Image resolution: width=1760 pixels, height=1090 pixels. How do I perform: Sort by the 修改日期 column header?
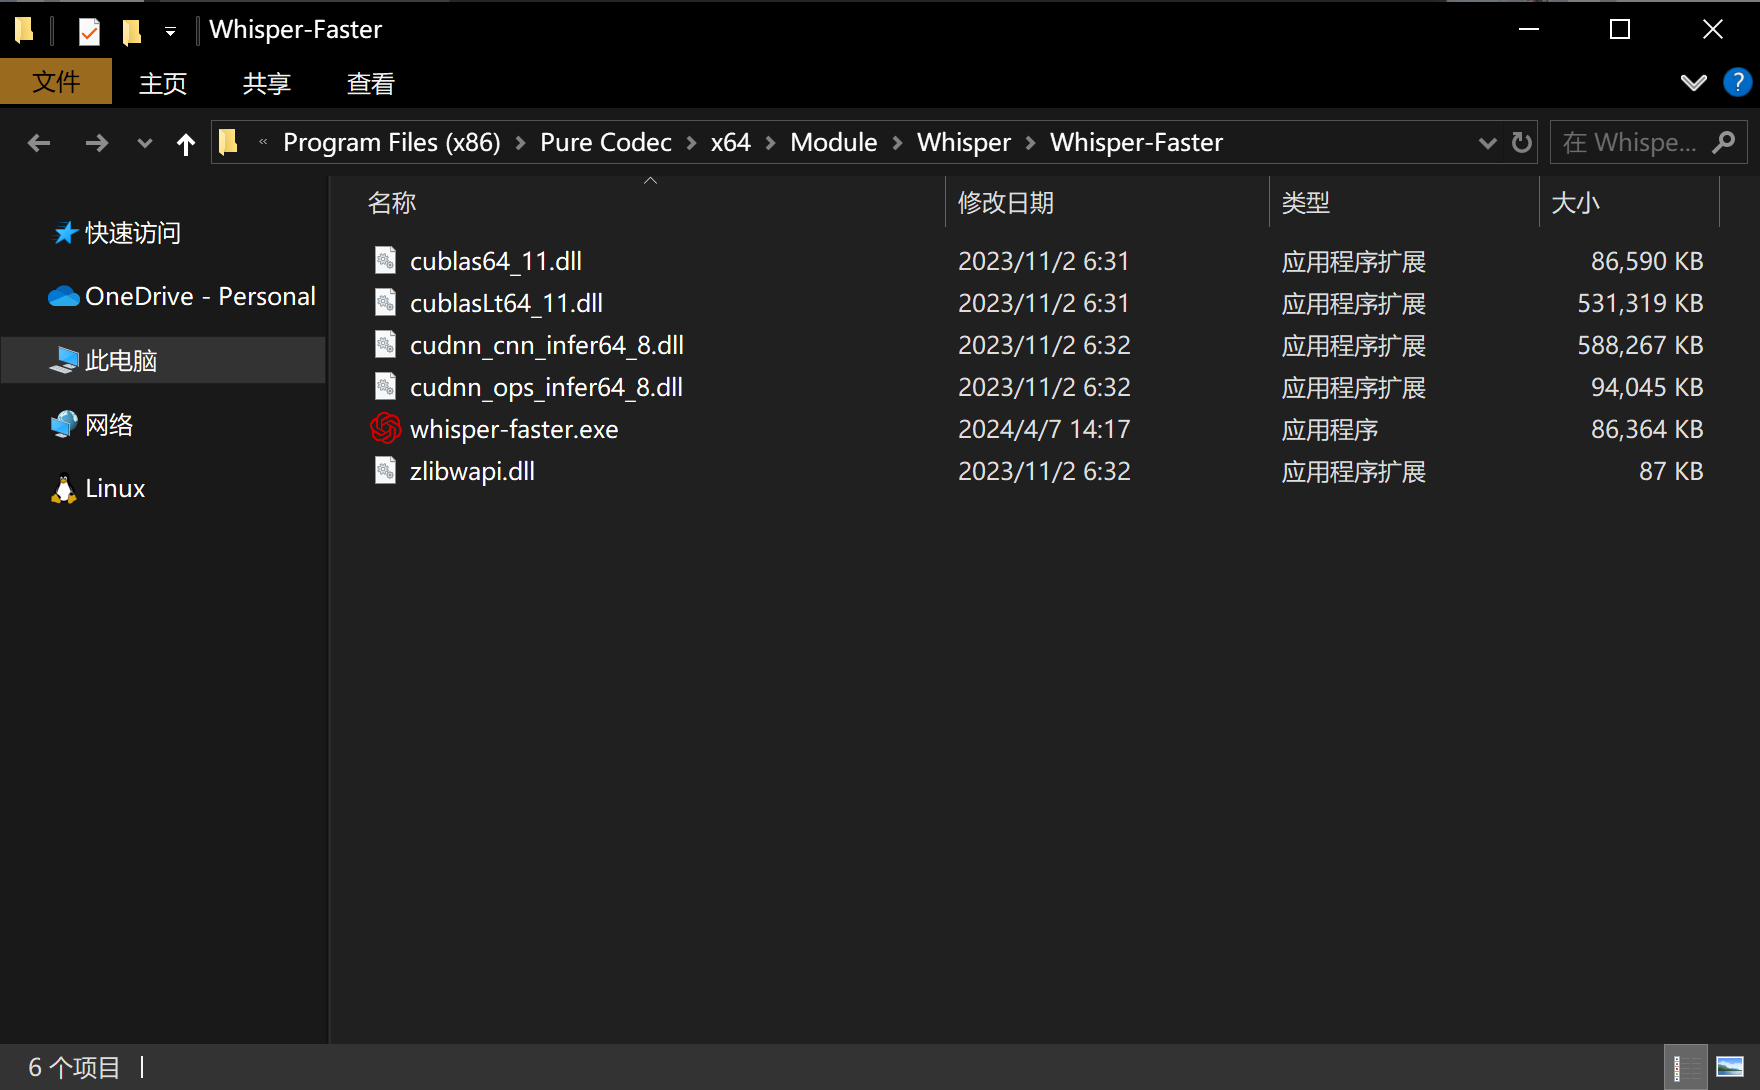(x=1006, y=202)
